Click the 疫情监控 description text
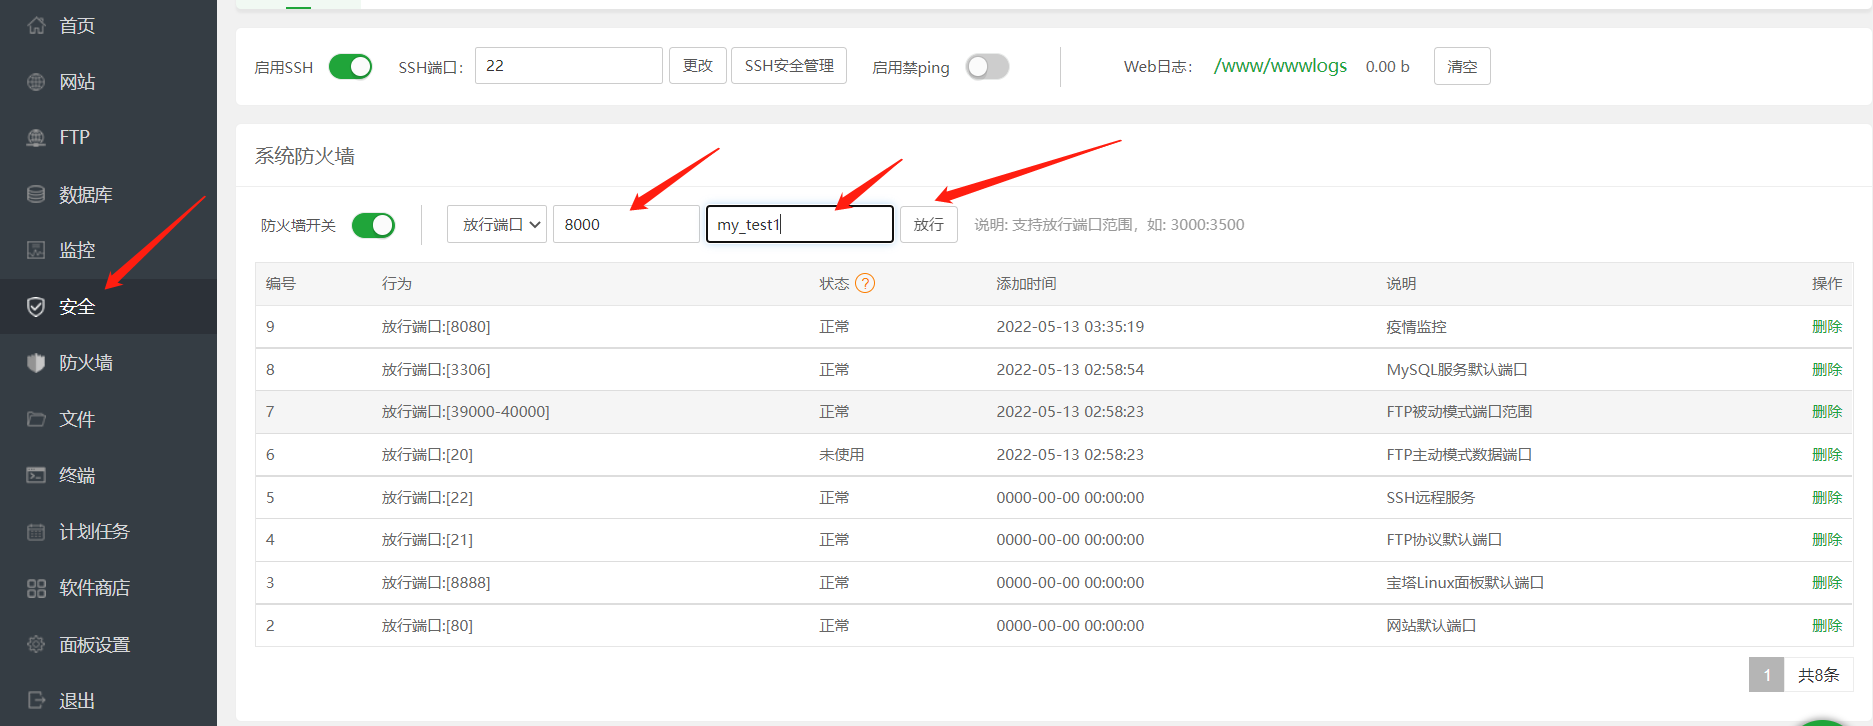 (1416, 326)
